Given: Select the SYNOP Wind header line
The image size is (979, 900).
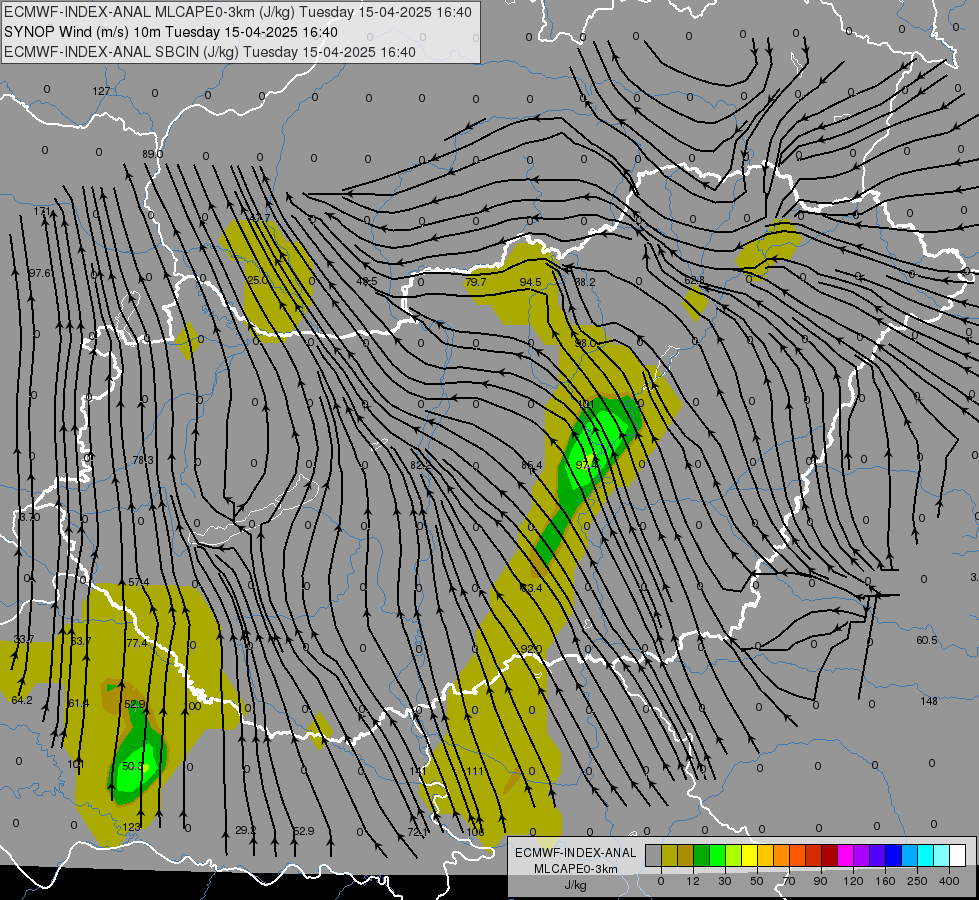Looking at the screenshot, I should 171,32.
